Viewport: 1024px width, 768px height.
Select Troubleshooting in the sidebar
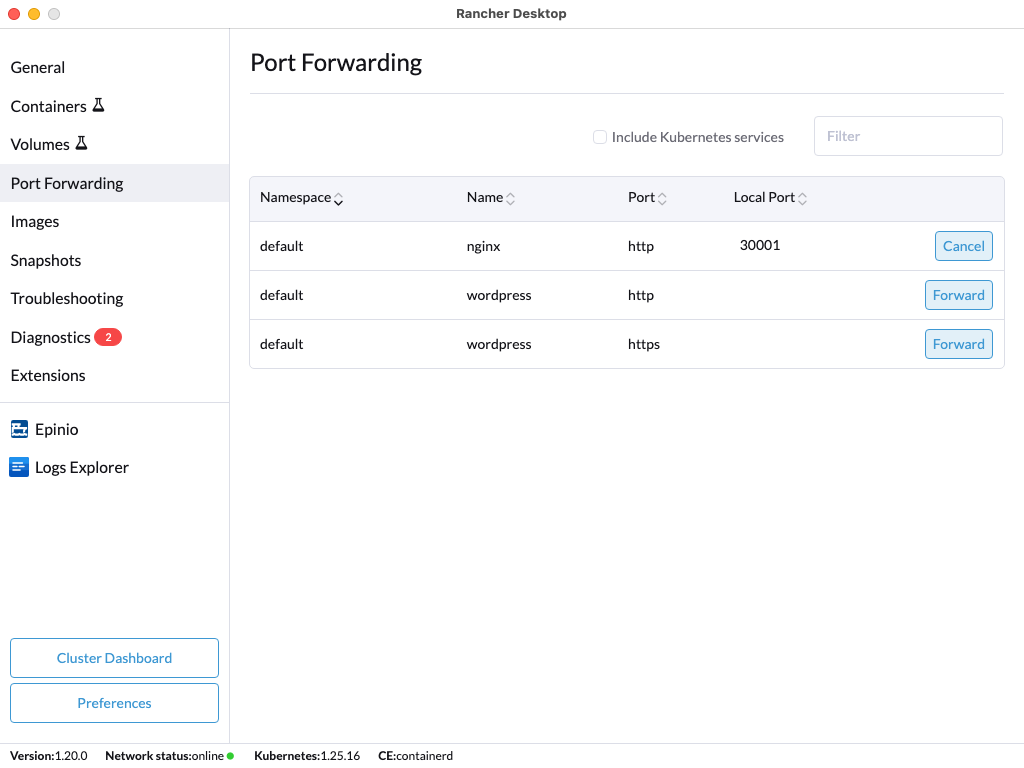click(x=67, y=299)
